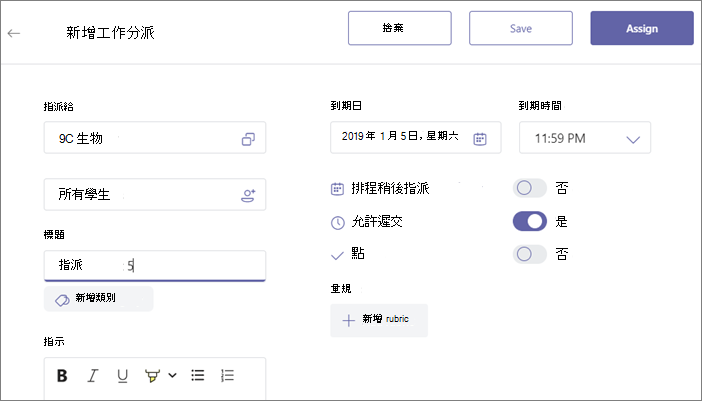Click the 到期時間 label
Screen dimensions: 702x401
540,106
